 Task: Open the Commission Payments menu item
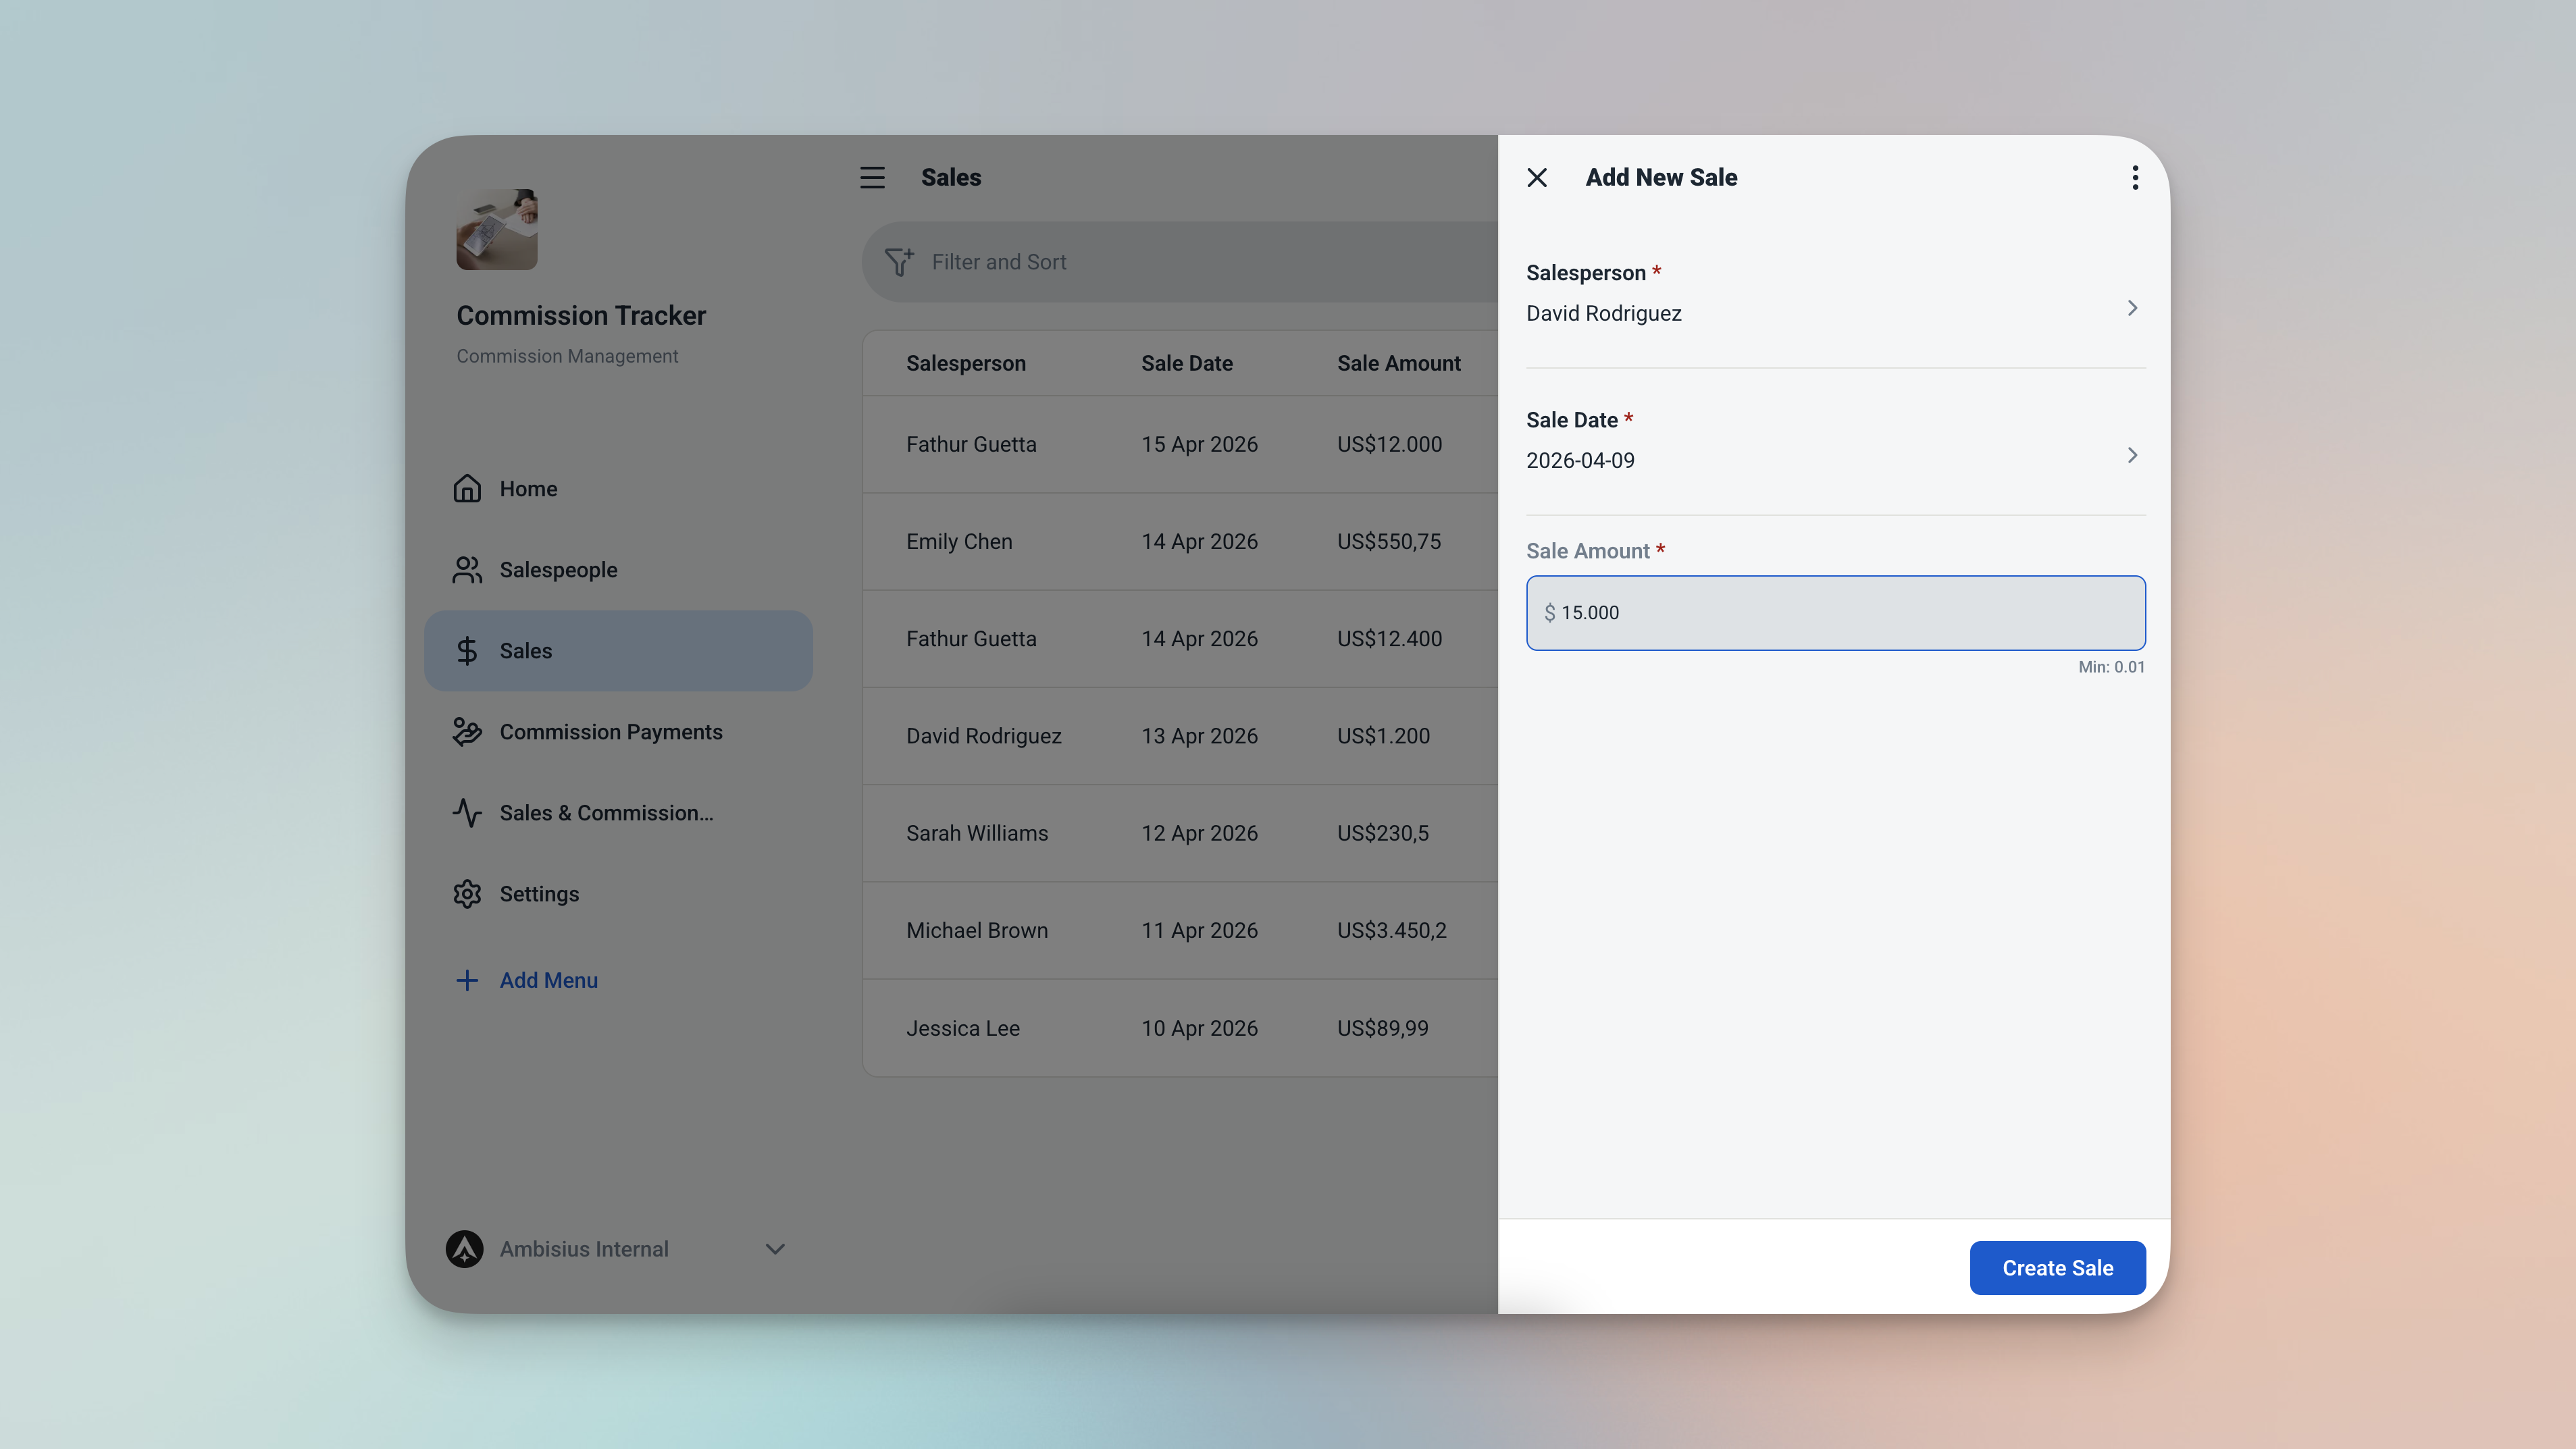click(x=610, y=732)
